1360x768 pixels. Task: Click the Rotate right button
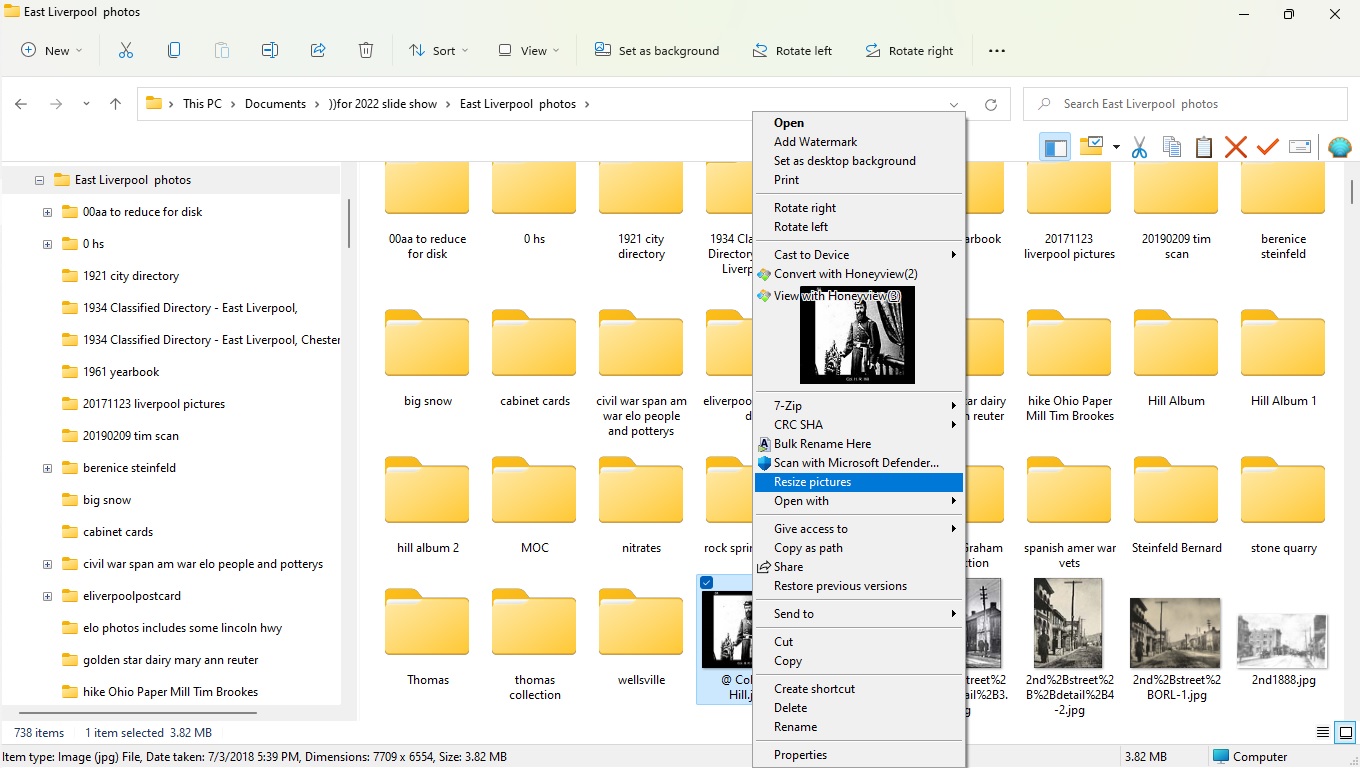click(x=909, y=51)
